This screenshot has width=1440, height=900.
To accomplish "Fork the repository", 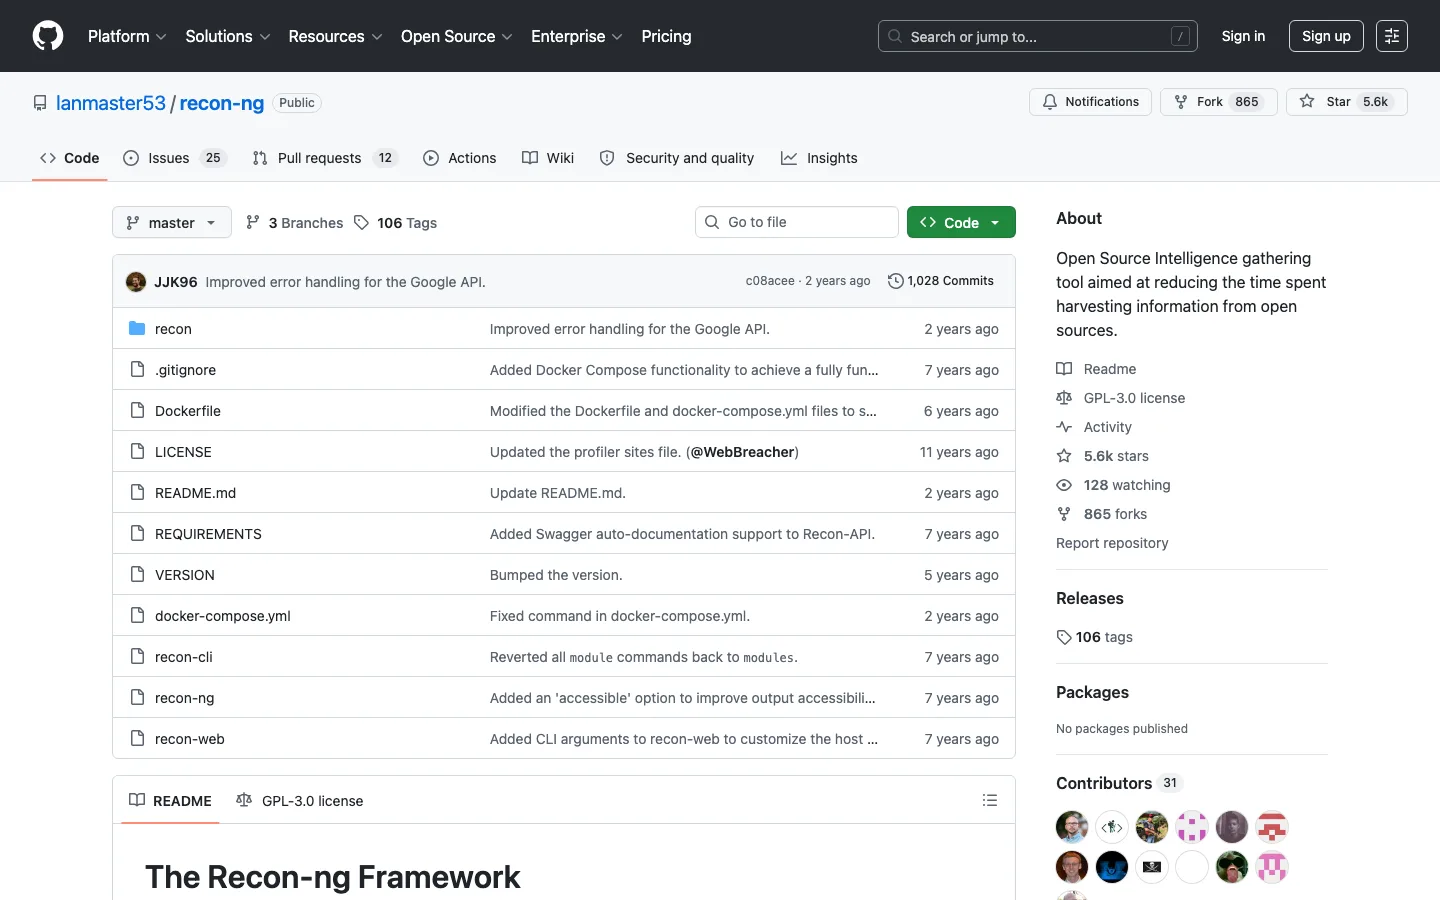I will pyautogui.click(x=1218, y=102).
